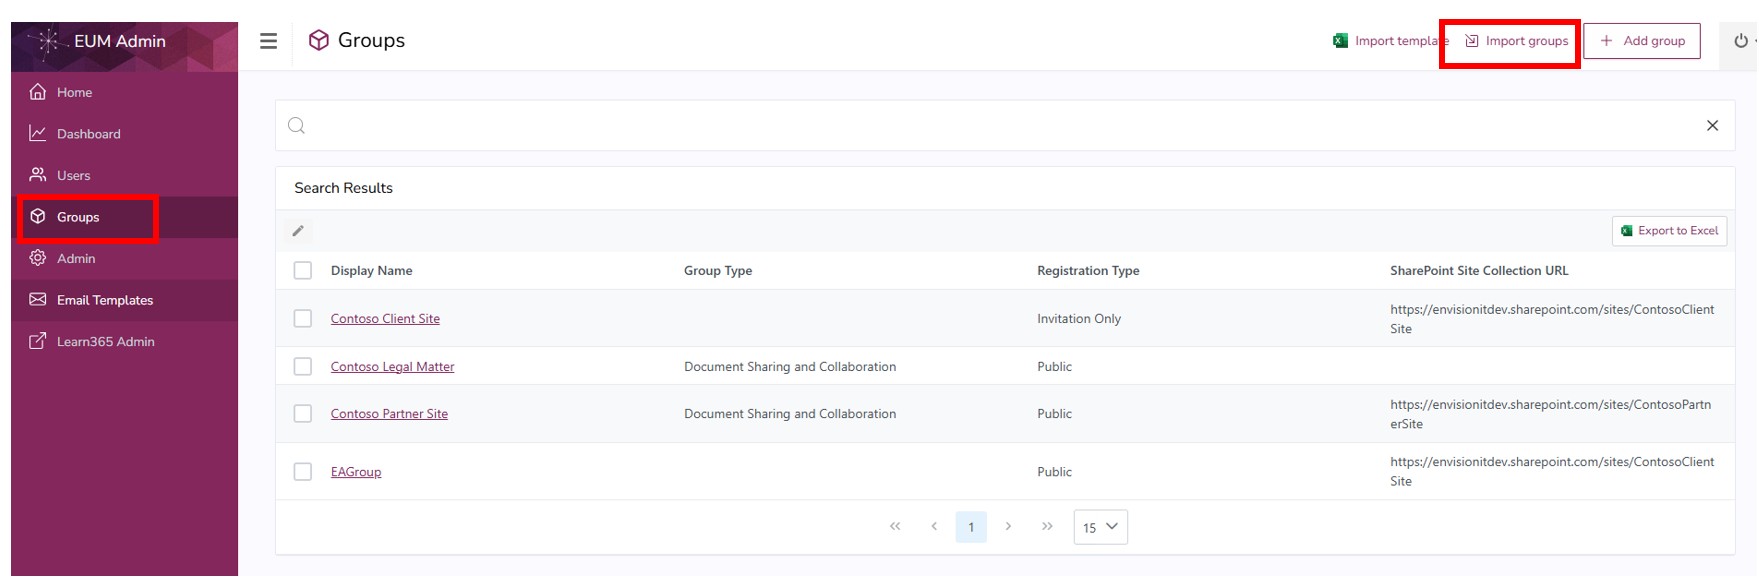The image size is (1759, 583).
Task: Click the Public cell for Contoso Partner Site
Action: pyautogui.click(x=1054, y=414)
